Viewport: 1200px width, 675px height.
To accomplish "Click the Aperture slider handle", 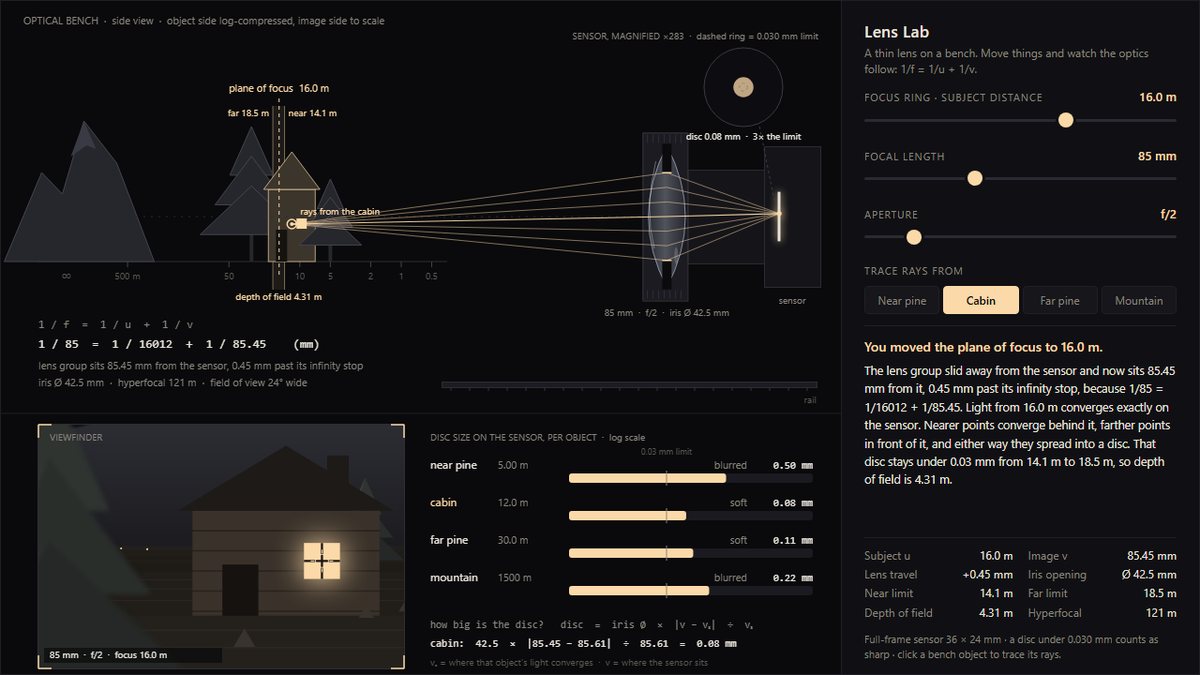I will (x=913, y=237).
